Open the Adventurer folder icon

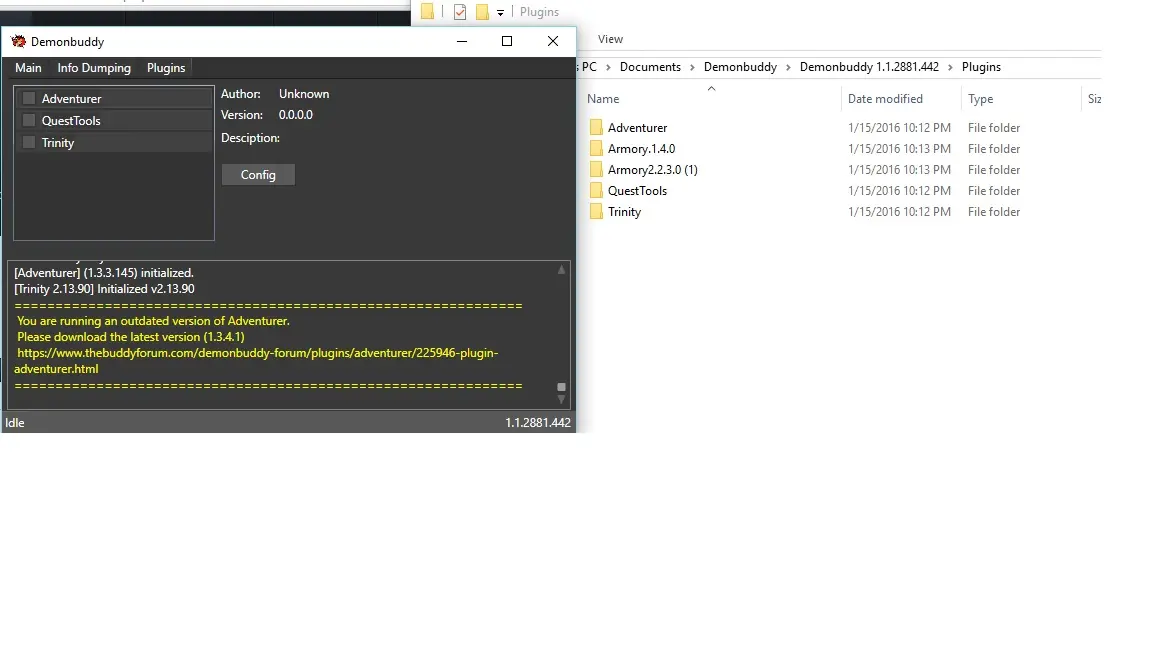[596, 128]
